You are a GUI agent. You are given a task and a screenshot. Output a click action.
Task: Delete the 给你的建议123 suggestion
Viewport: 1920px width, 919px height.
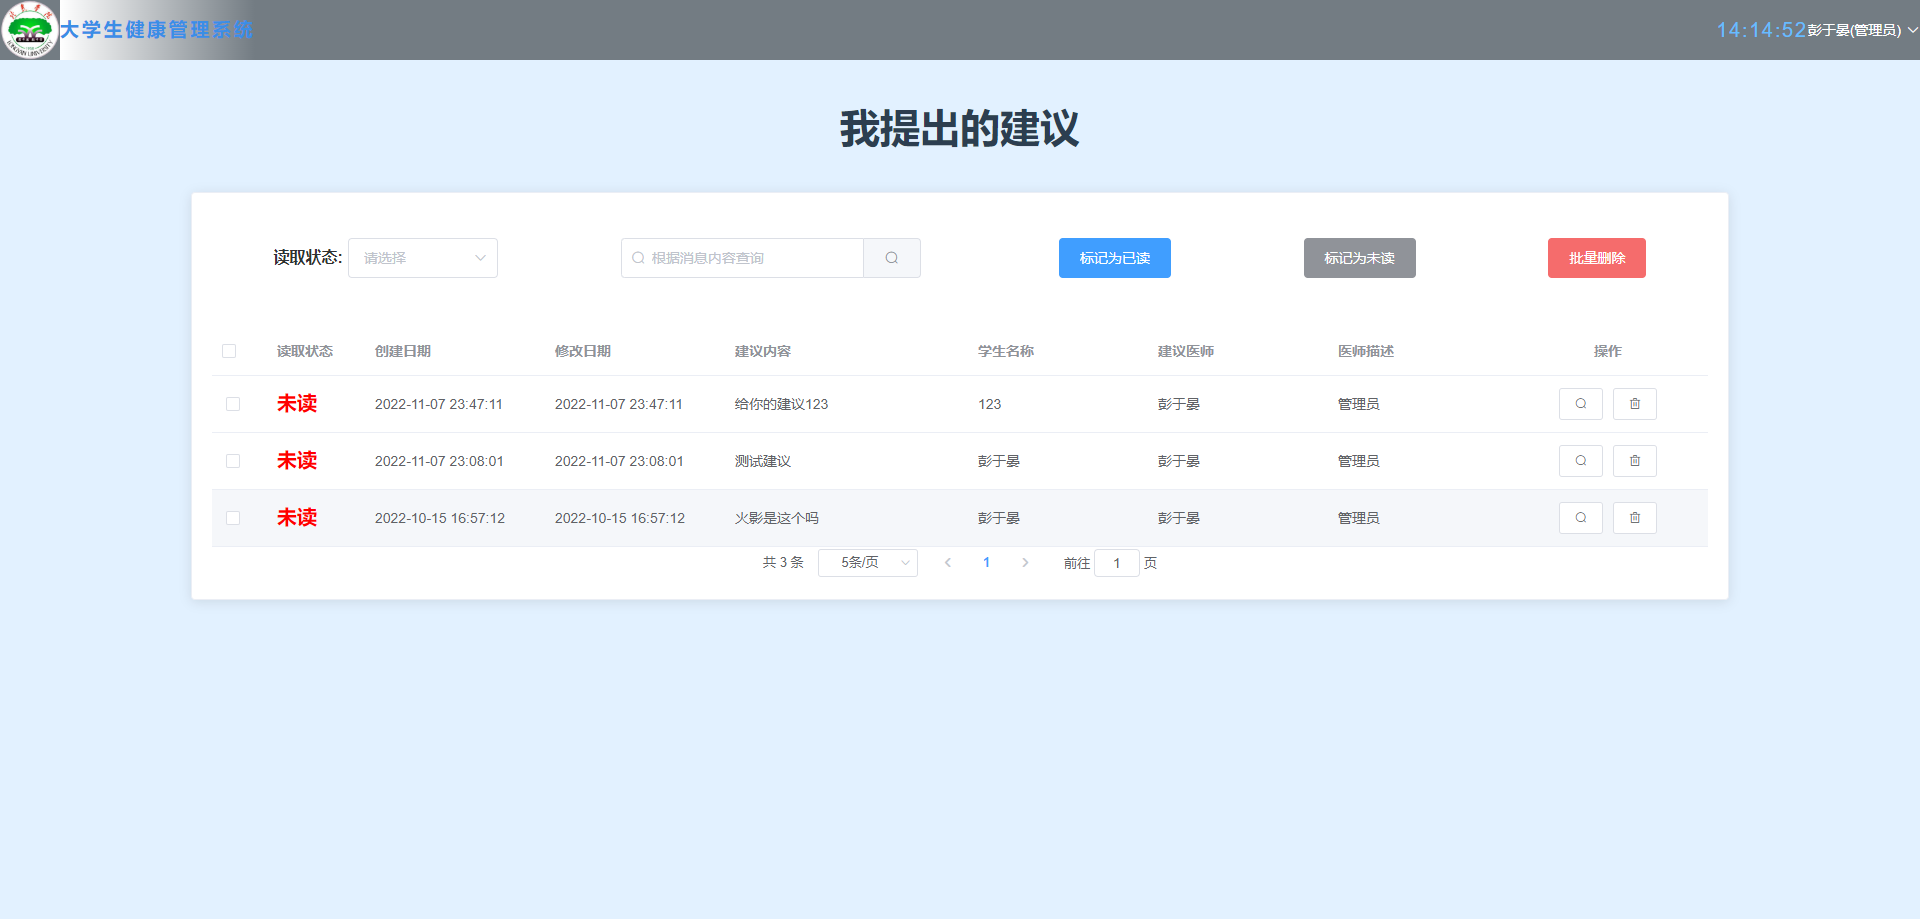[1634, 404]
